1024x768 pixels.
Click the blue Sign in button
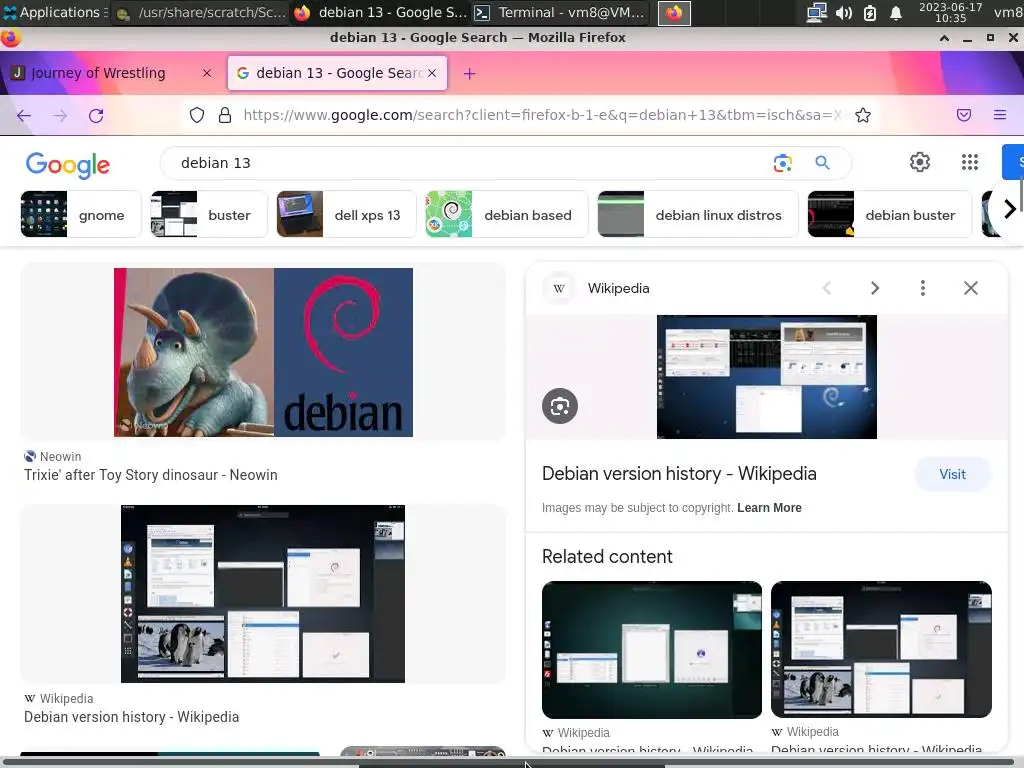point(1013,162)
